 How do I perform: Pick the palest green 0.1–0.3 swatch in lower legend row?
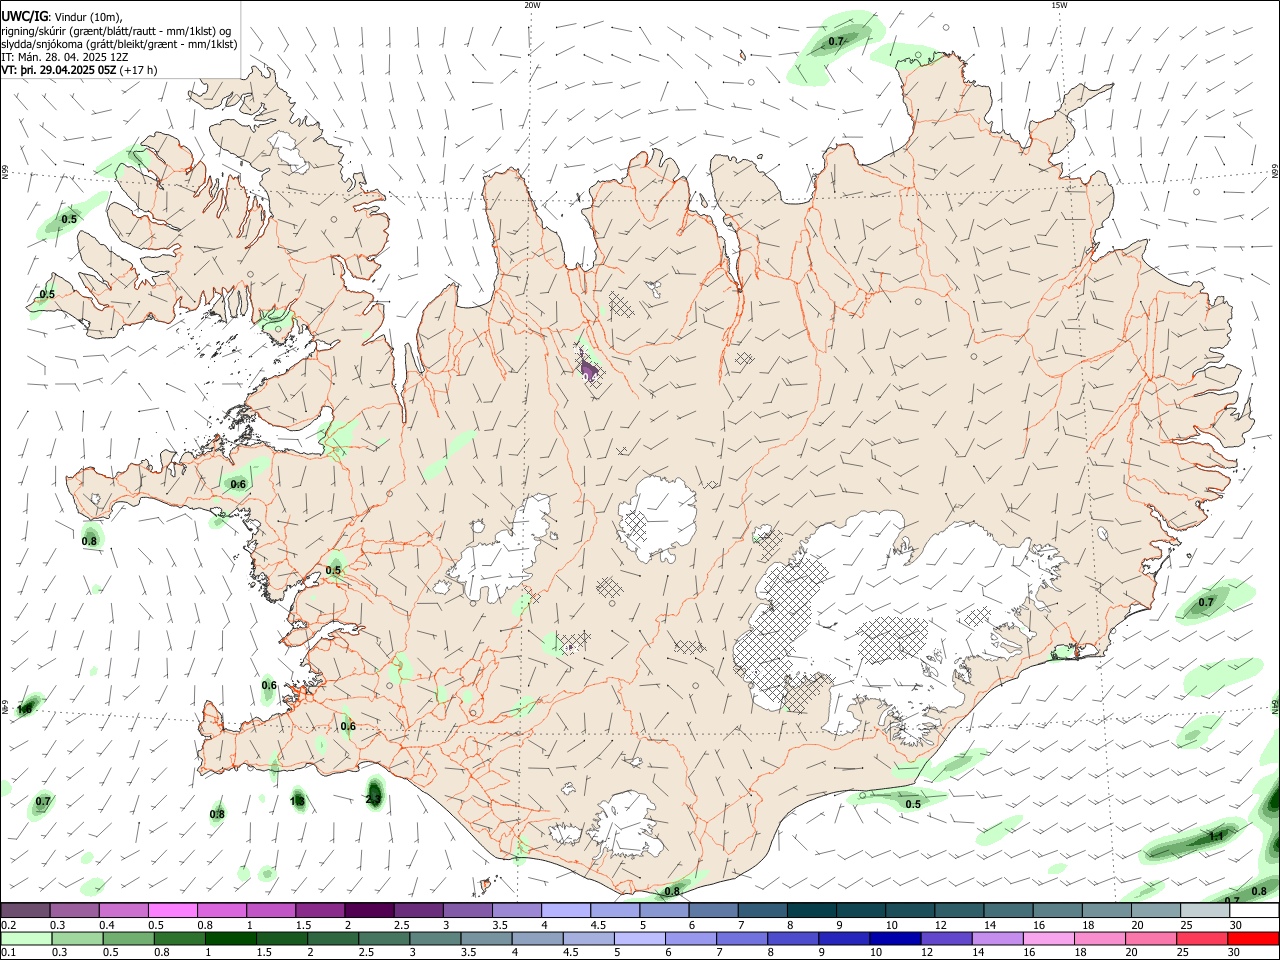(x=26, y=939)
